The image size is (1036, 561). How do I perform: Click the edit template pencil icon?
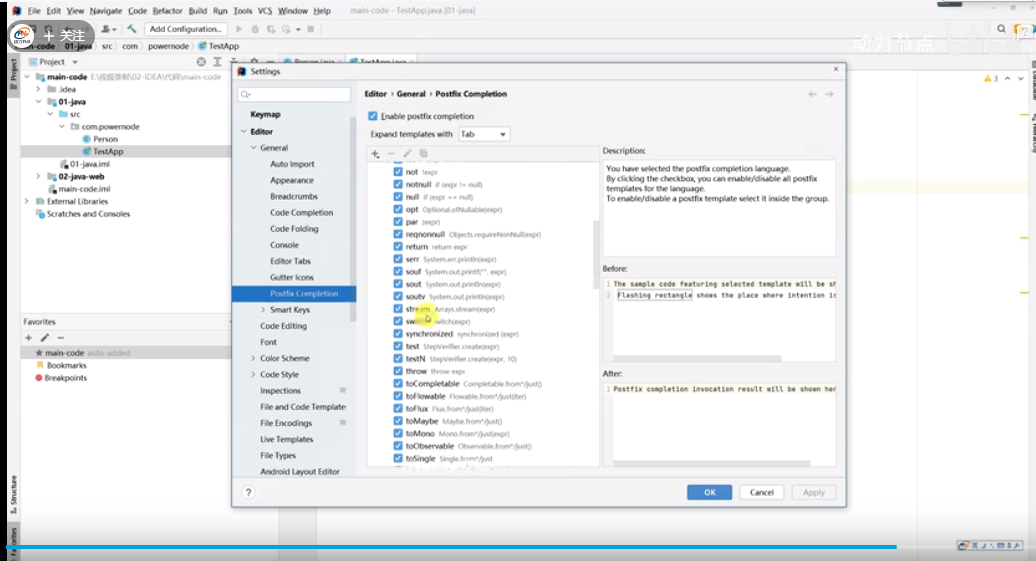[x=407, y=154]
